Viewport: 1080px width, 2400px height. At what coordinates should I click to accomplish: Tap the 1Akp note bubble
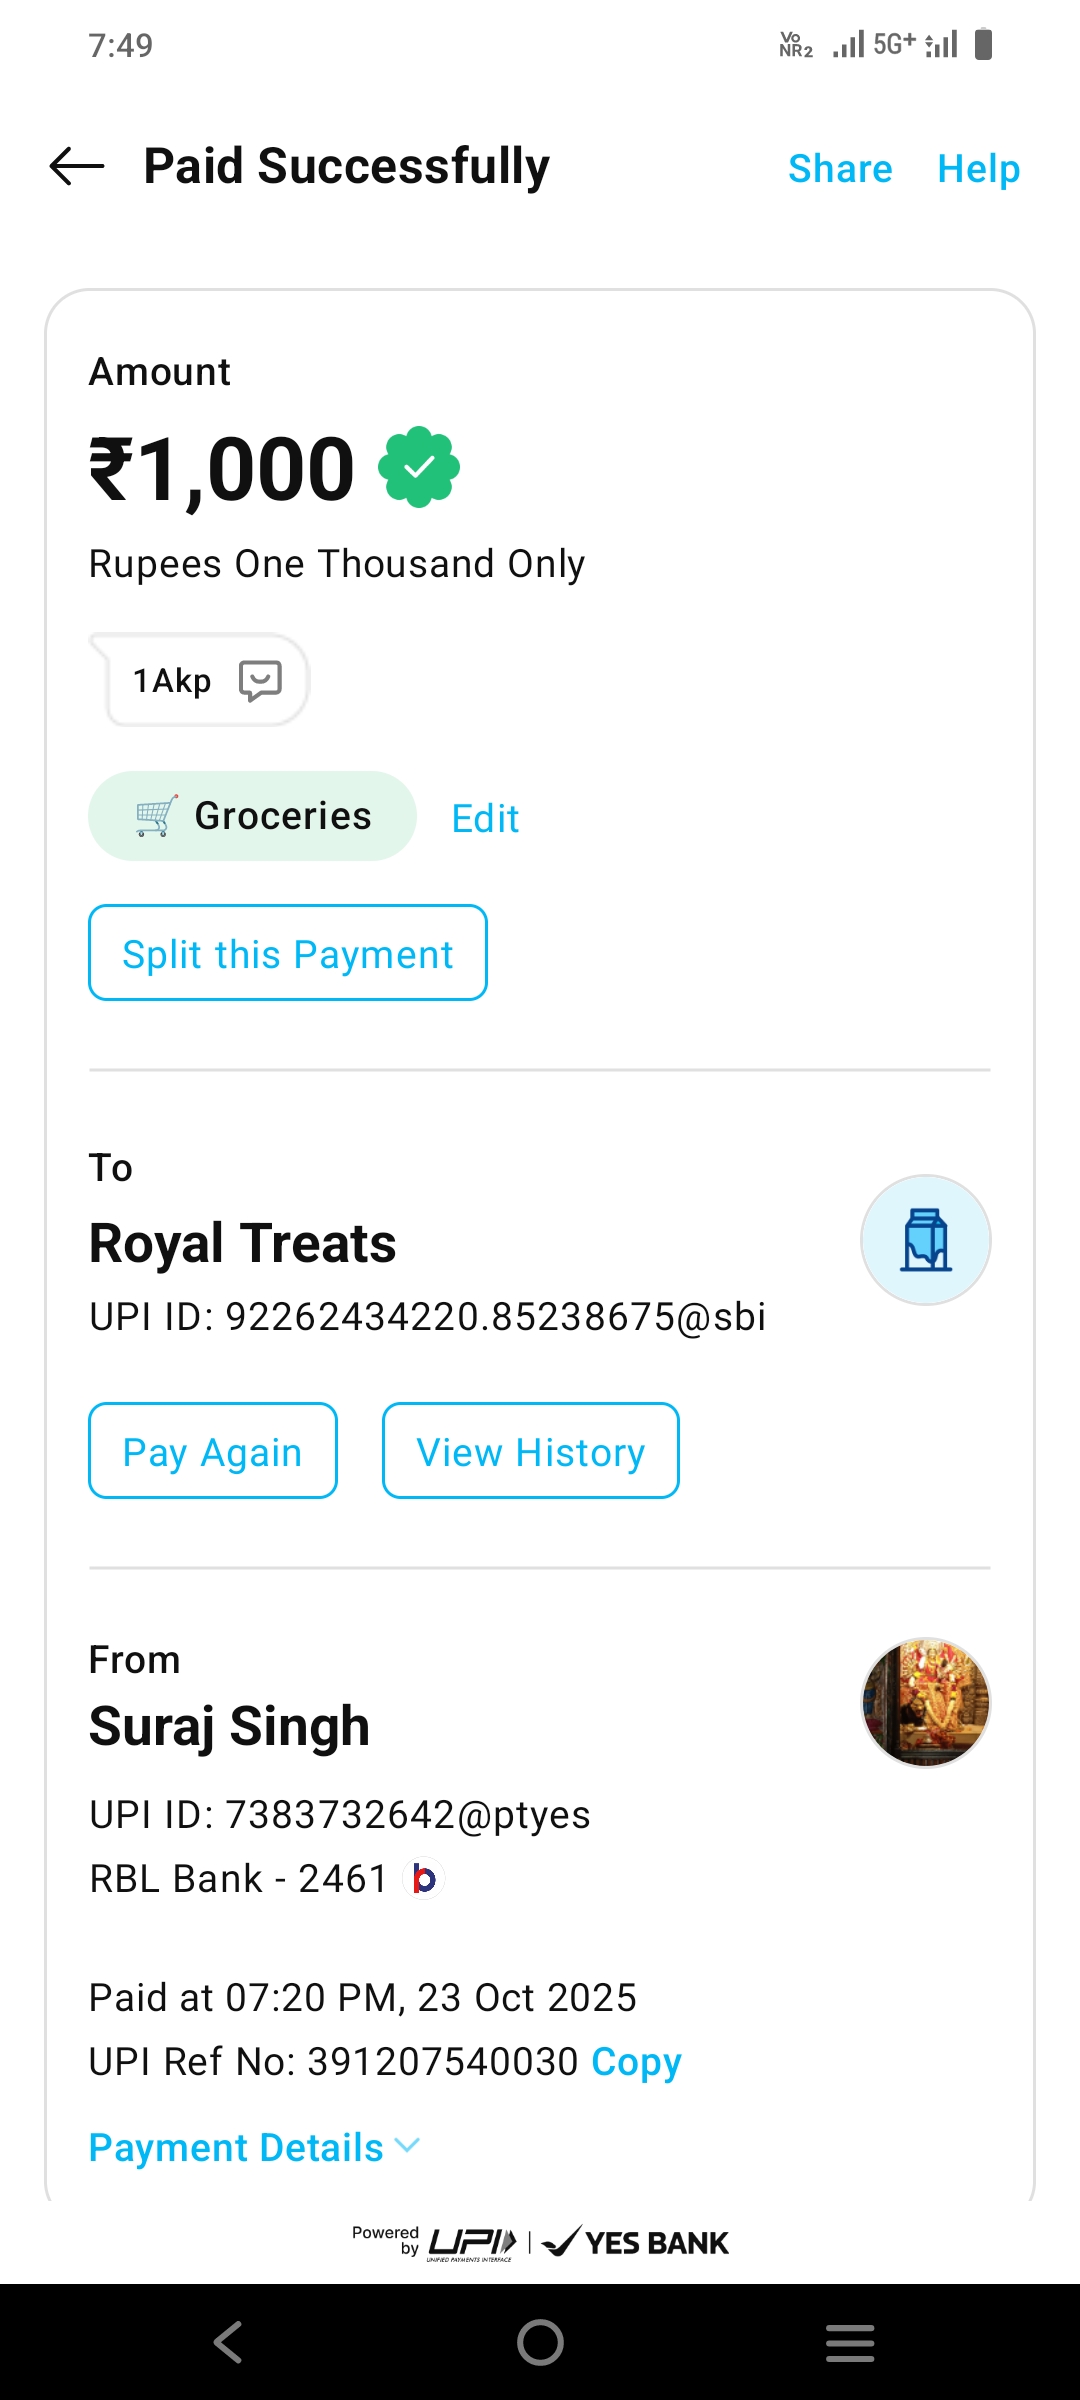click(x=173, y=681)
